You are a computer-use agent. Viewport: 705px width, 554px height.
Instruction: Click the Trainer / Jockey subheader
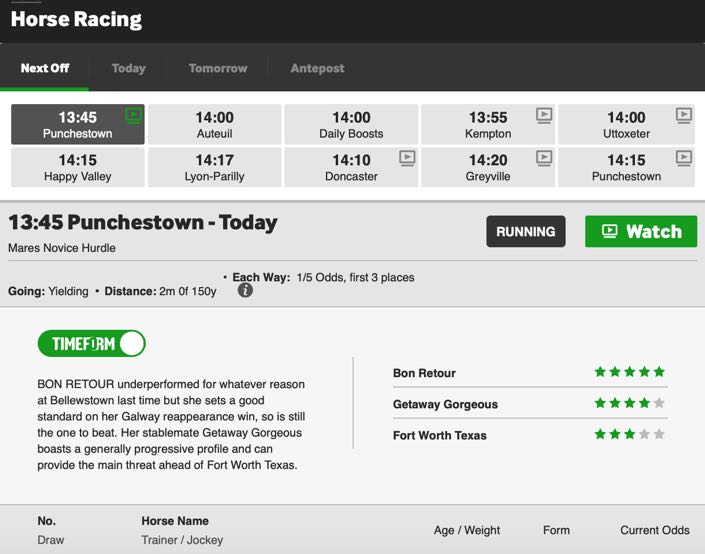coord(182,540)
